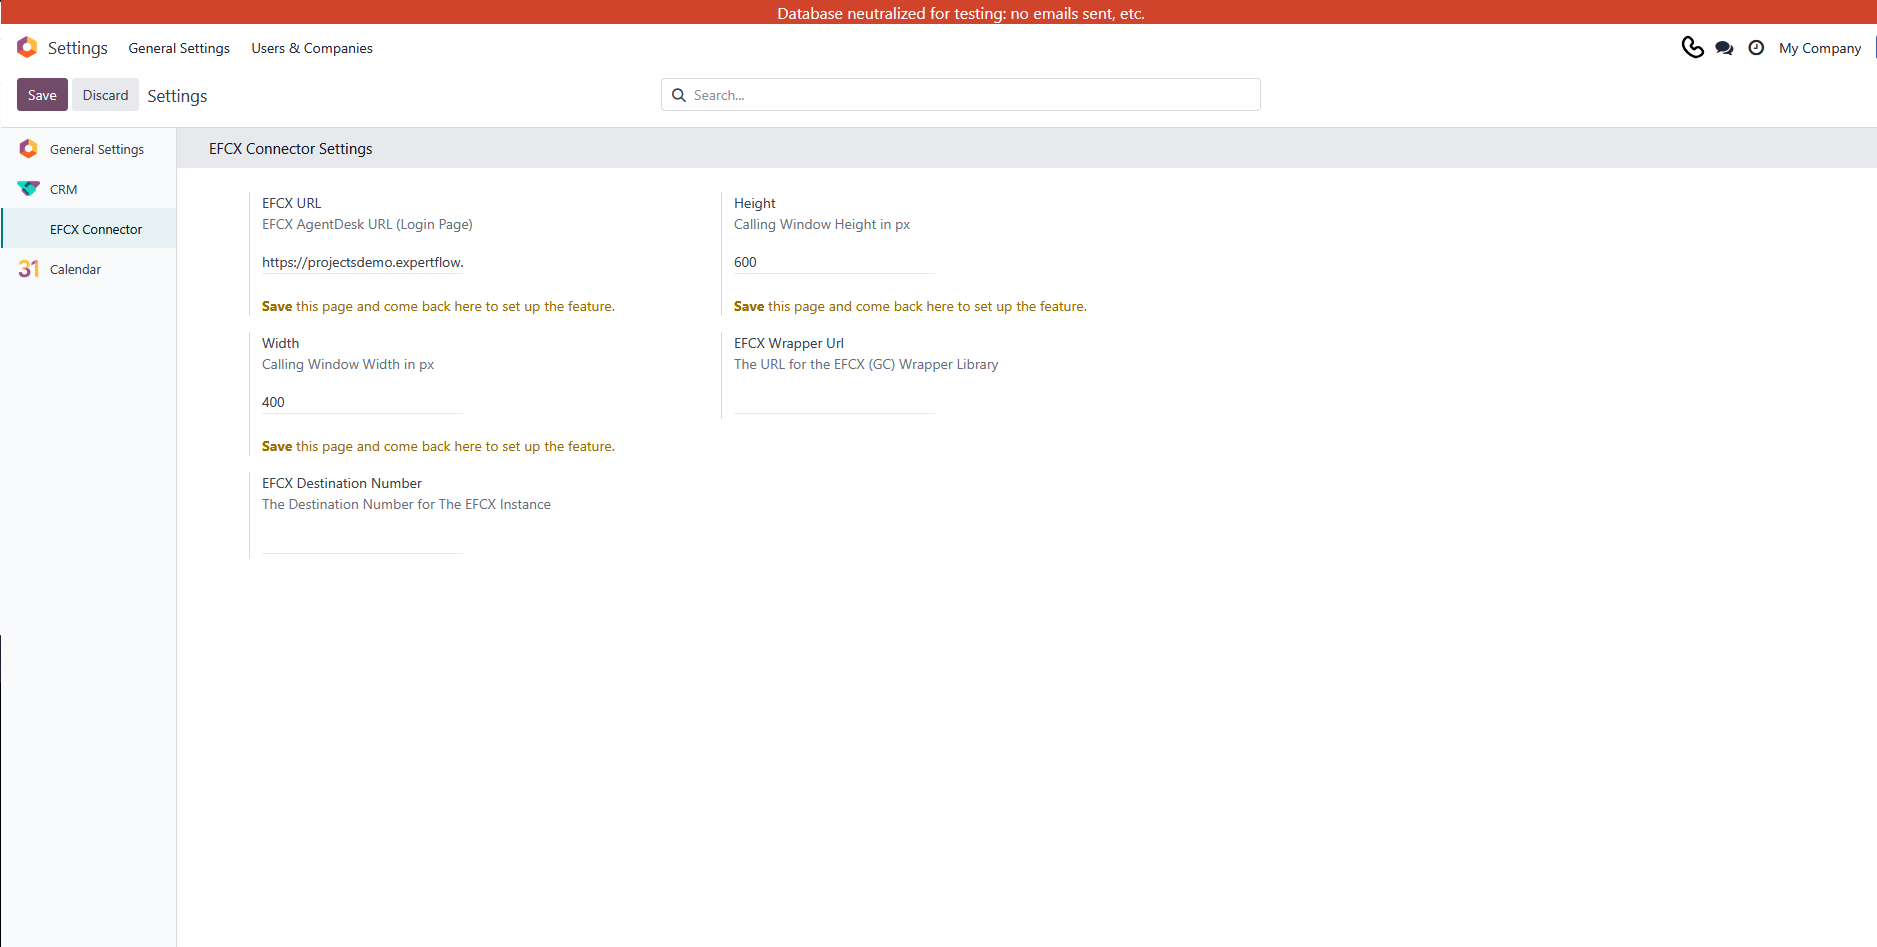Click the General Settings hexagon icon in sidebar
The width and height of the screenshot is (1877, 947).
pyautogui.click(x=28, y=149)
